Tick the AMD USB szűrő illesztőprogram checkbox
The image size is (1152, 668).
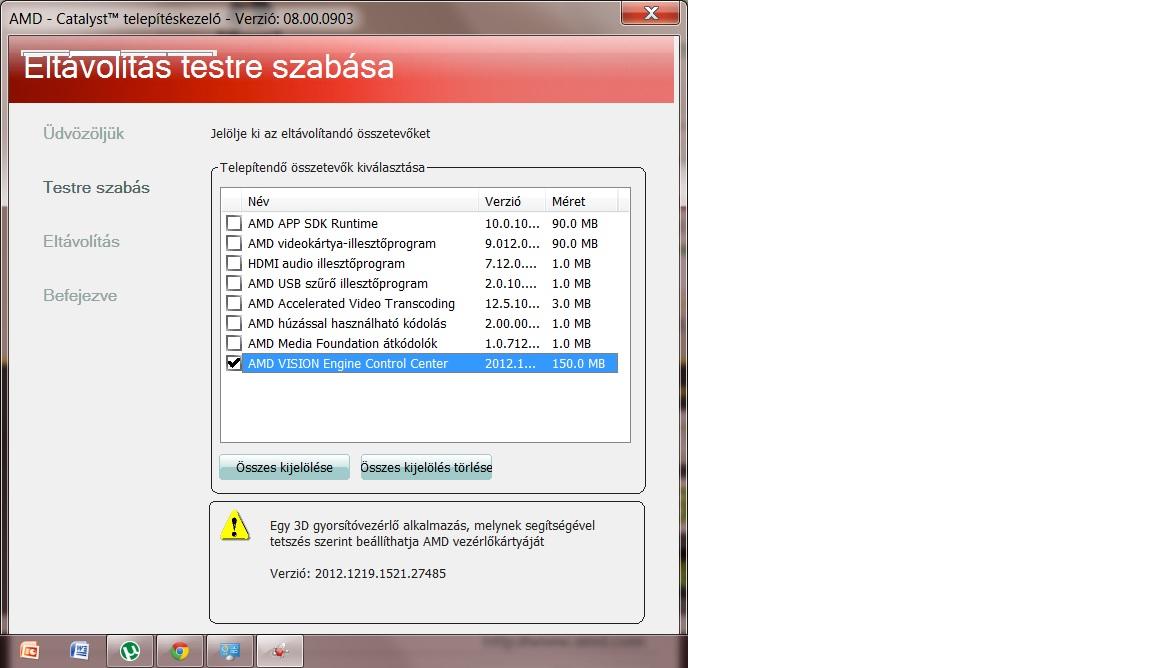pyautogui.click(x=234, y=283)
